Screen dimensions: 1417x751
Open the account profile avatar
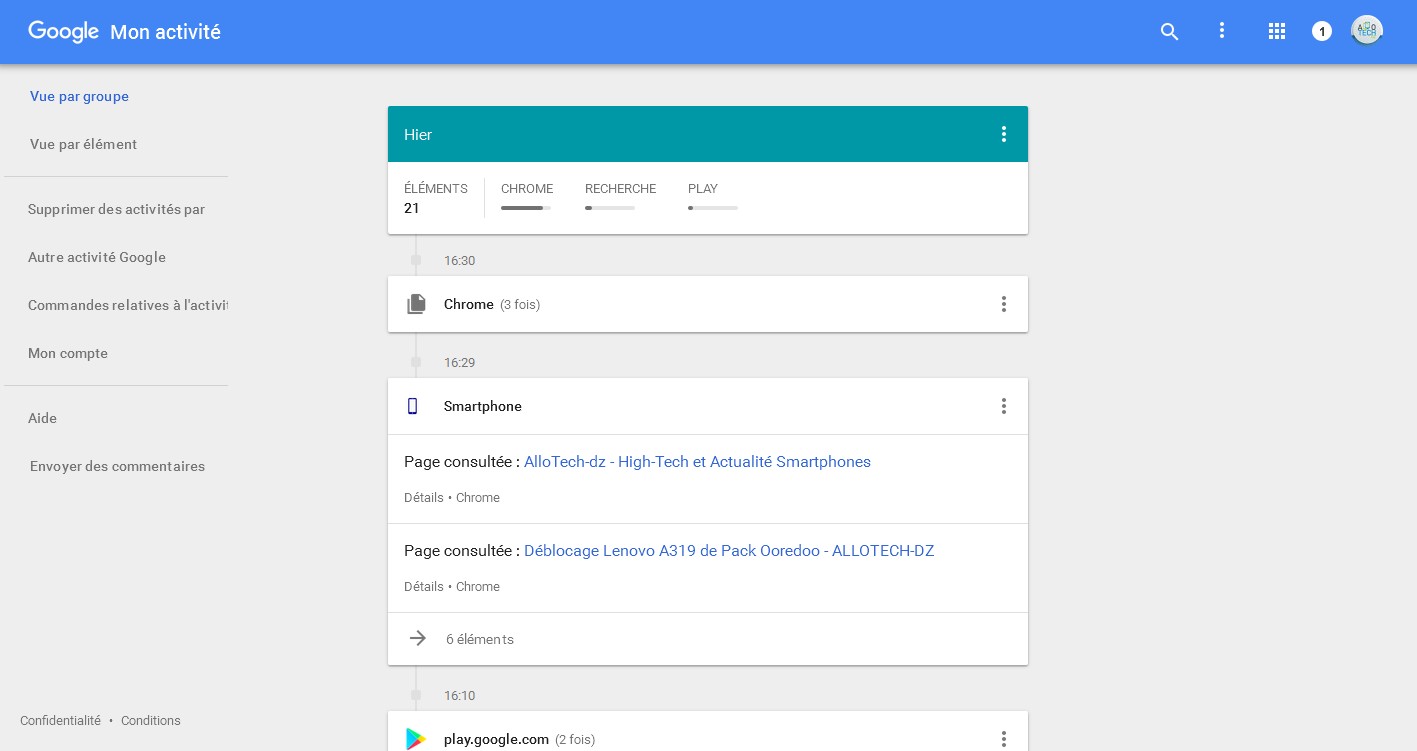(x=1367, y=30)
